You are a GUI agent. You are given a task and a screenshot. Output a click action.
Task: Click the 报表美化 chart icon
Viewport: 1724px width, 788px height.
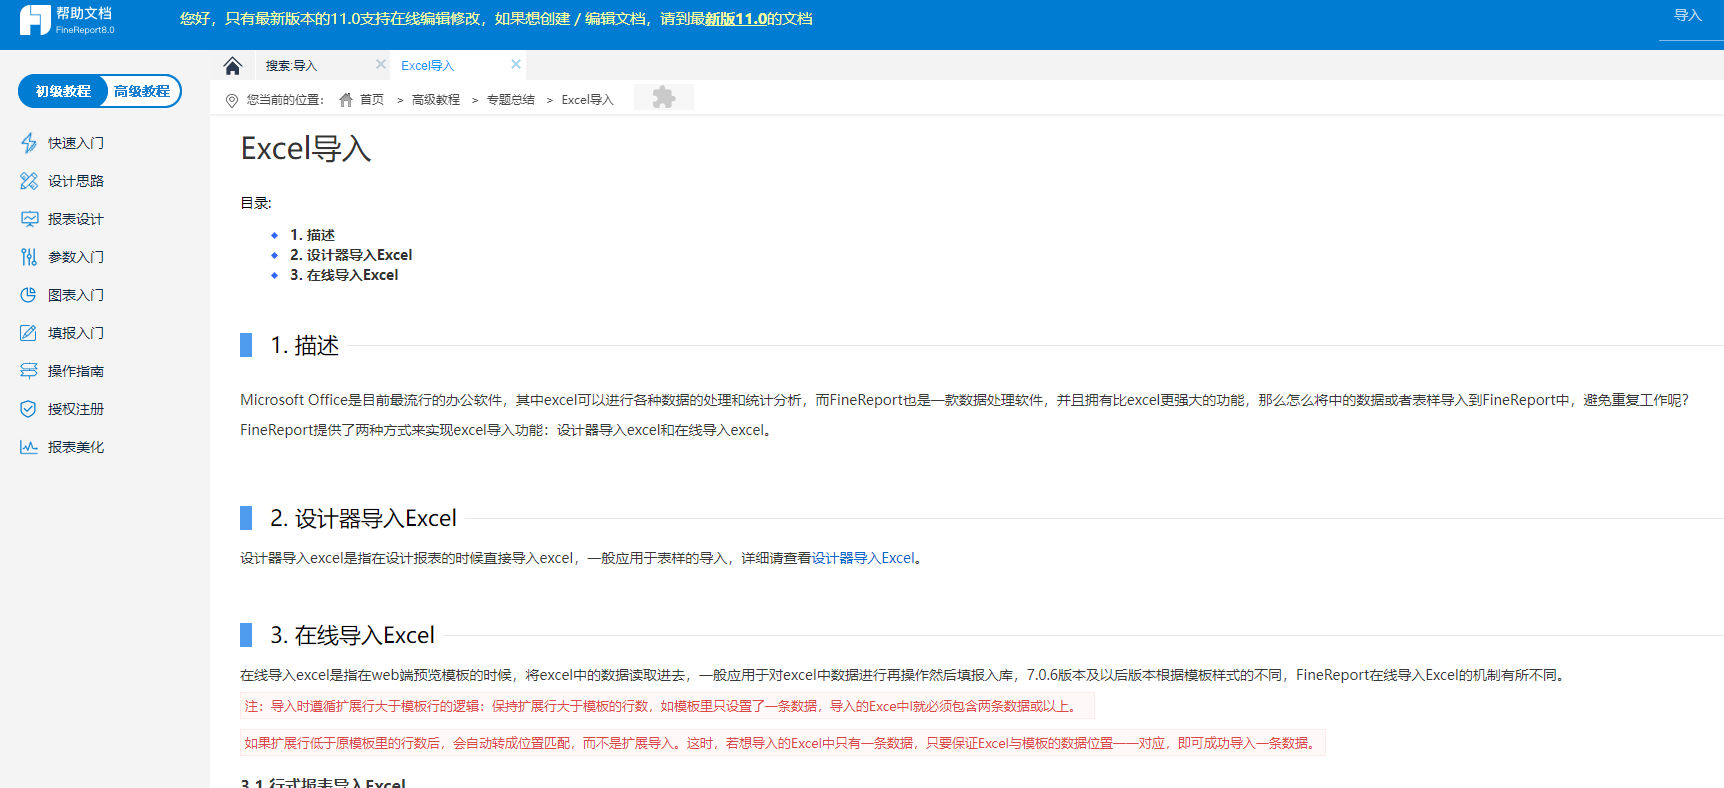click(x=29, y=447)
